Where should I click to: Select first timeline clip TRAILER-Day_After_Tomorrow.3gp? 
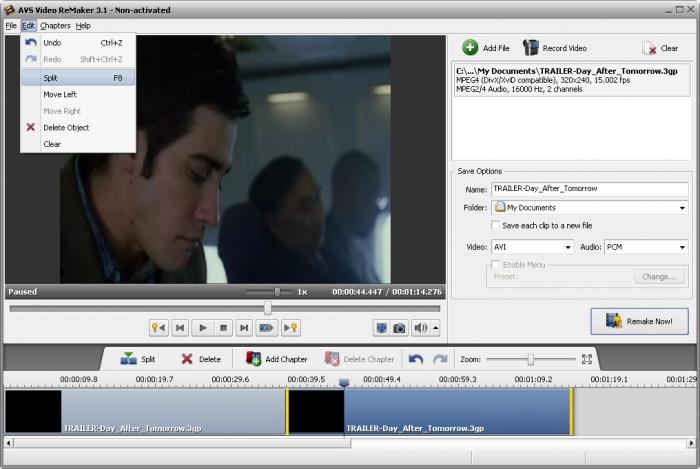pos(146,411)
